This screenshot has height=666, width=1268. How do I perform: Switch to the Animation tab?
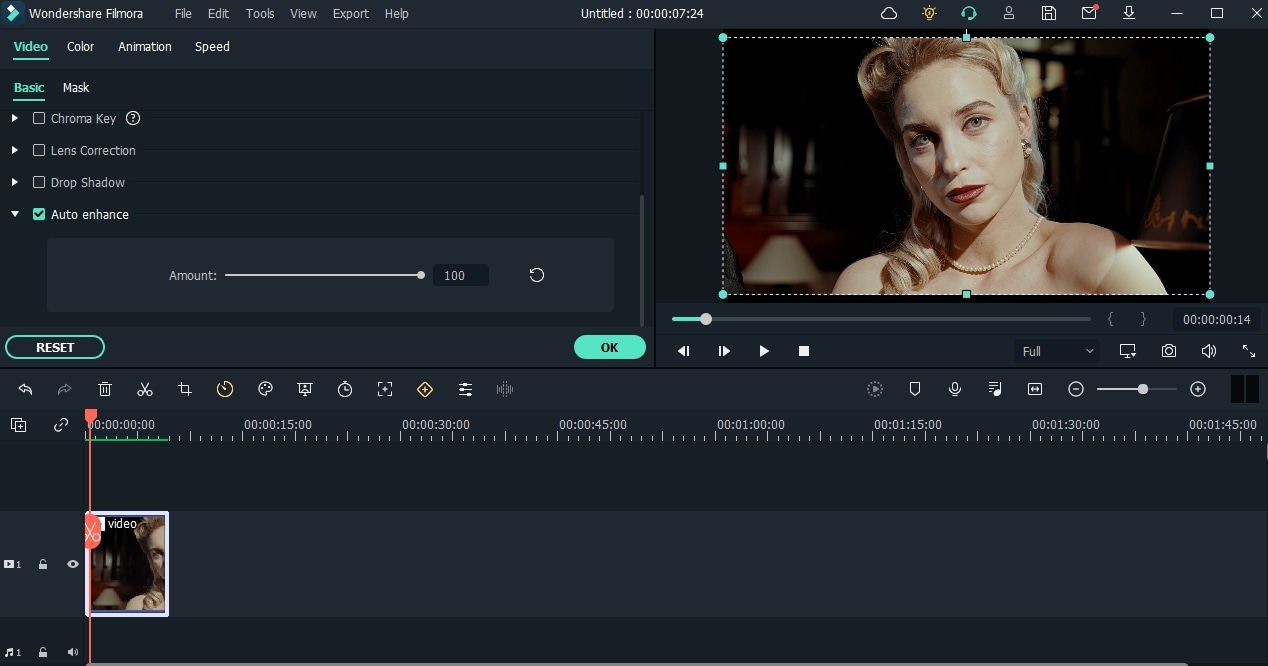[x=145, y=46]
